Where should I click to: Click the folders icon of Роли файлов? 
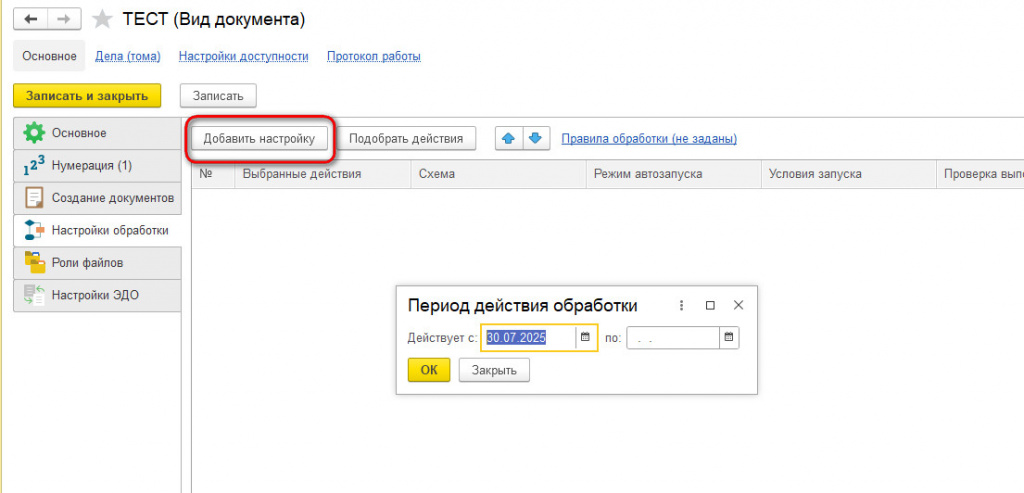click(34, 262)
